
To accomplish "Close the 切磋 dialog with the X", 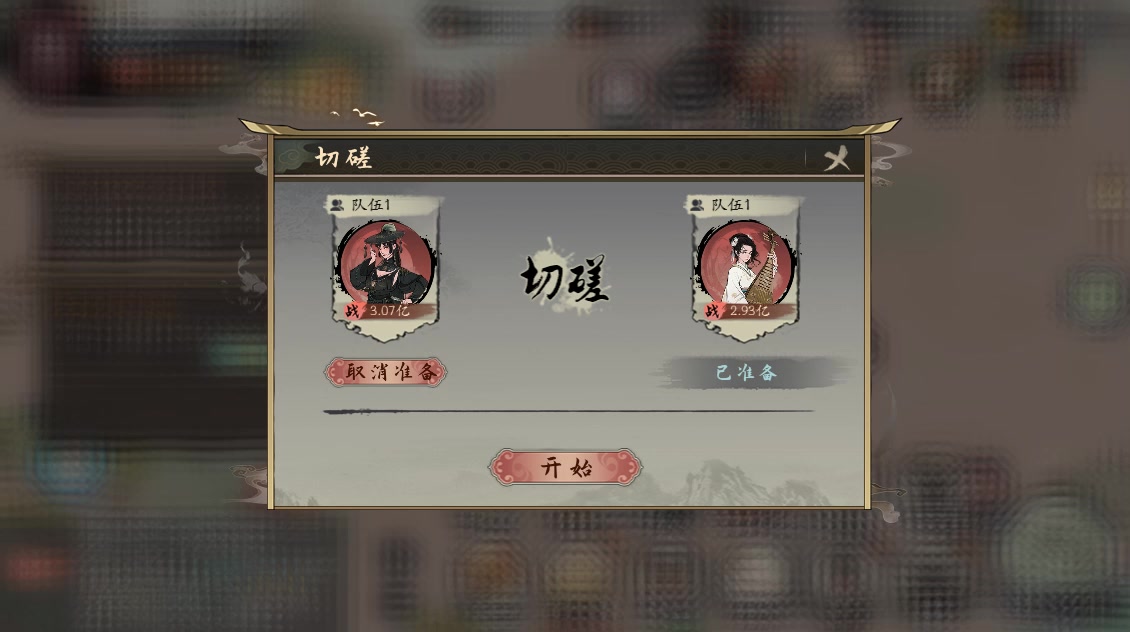I will point(836,159).
